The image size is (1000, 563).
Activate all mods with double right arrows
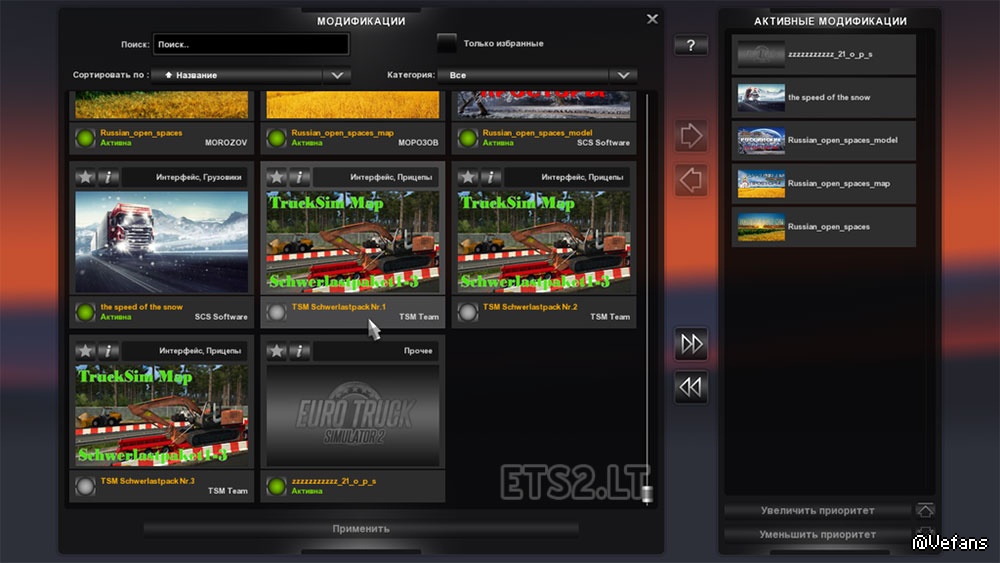coord(691,344)
